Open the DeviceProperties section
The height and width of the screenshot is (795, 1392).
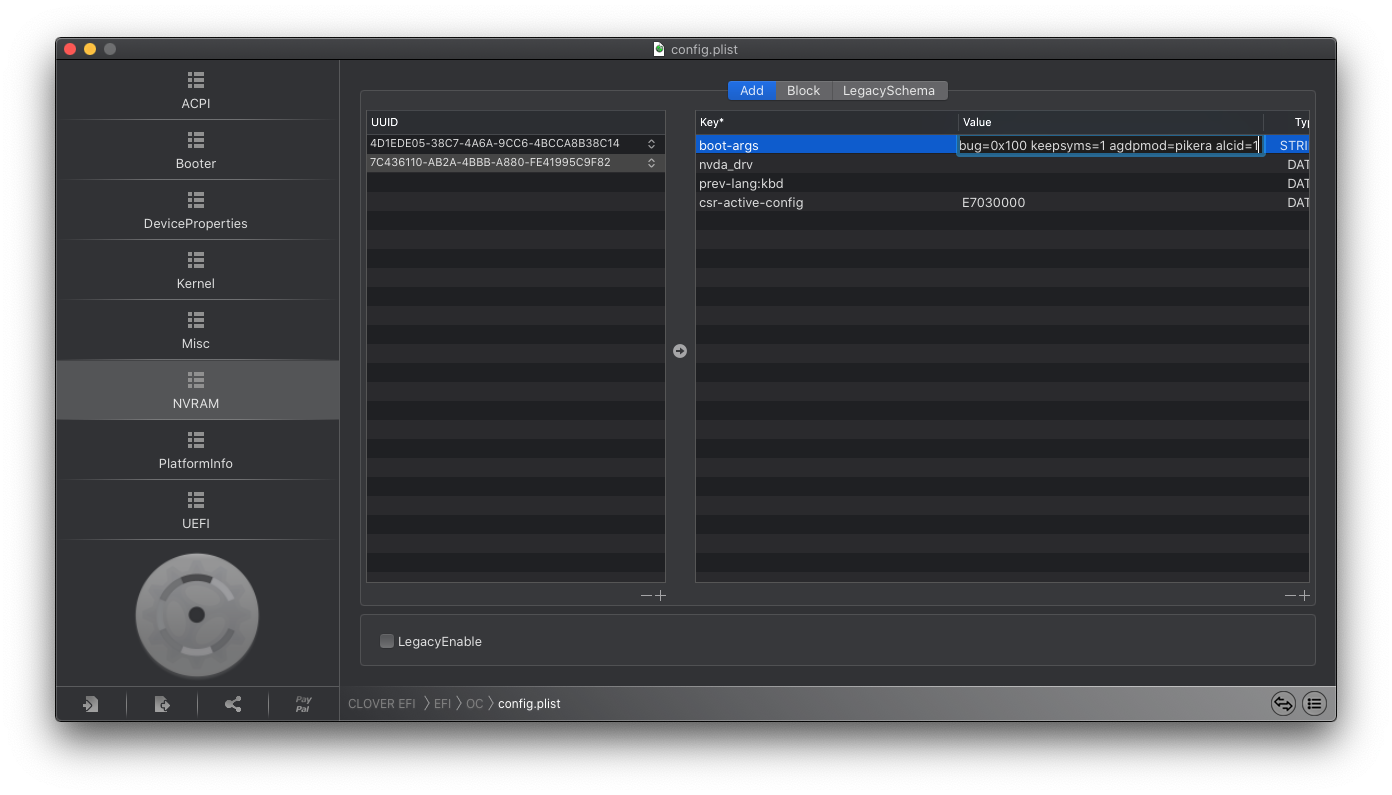196,210
